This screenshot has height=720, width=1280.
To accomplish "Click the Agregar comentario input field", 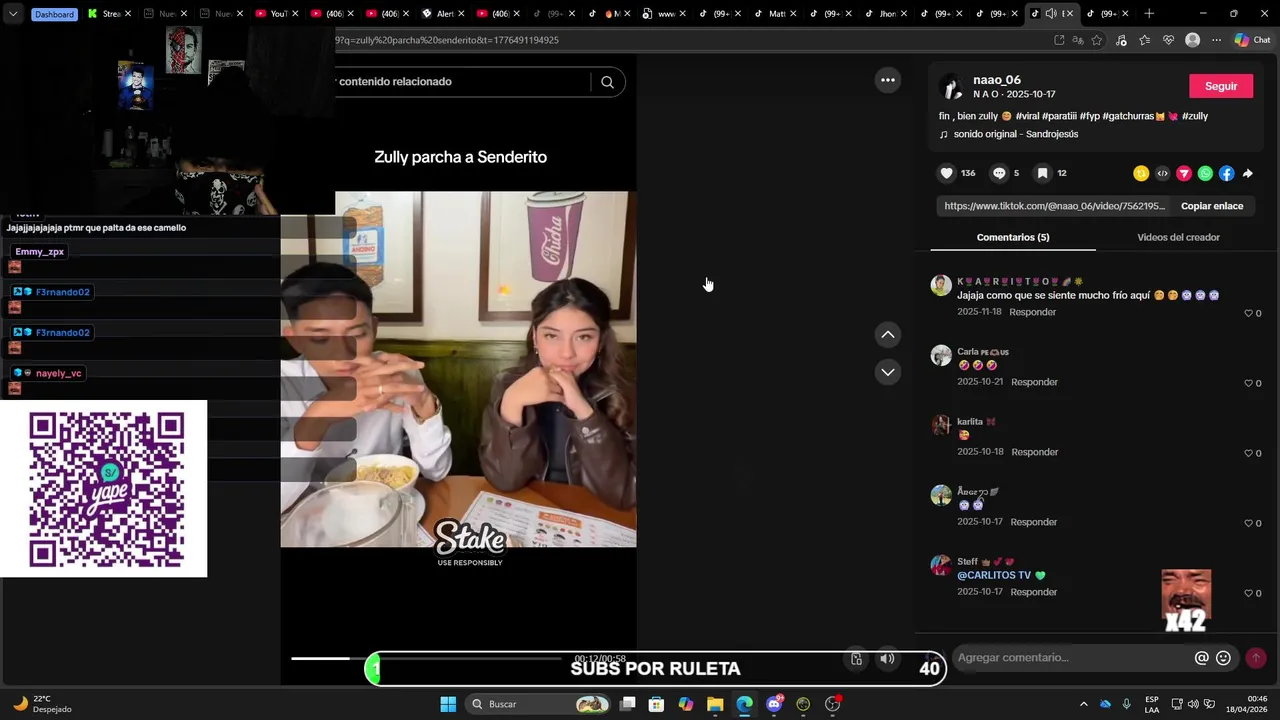I will pos(1070,658).
